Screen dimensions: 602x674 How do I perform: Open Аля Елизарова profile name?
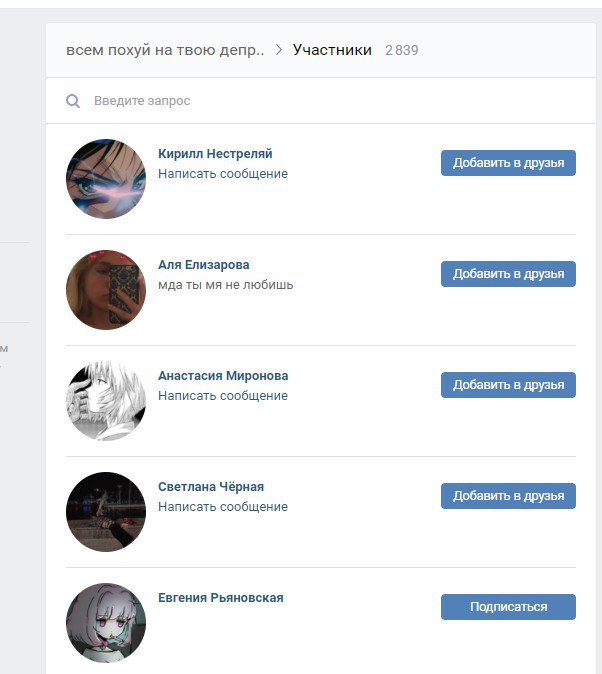coord(203,264)
